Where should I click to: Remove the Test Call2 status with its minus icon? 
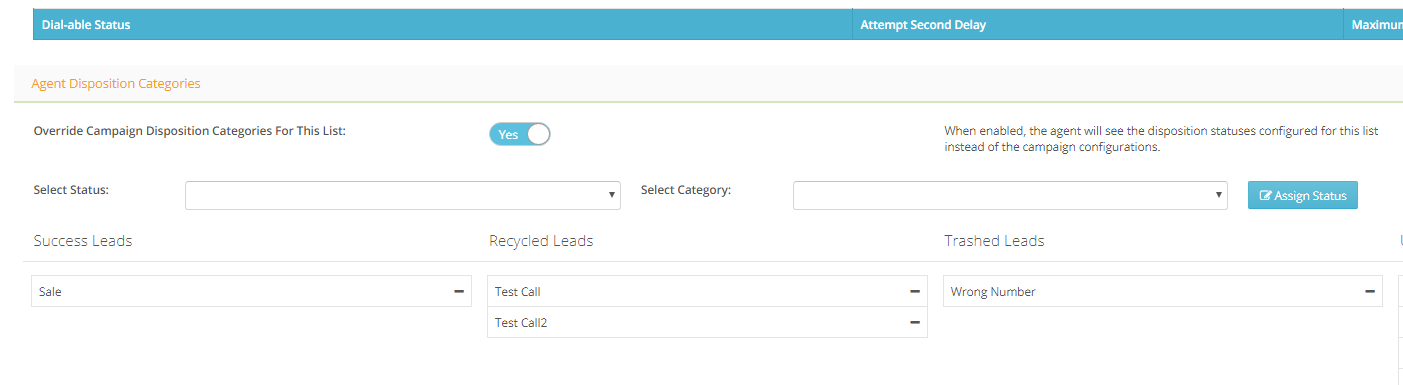915,322
